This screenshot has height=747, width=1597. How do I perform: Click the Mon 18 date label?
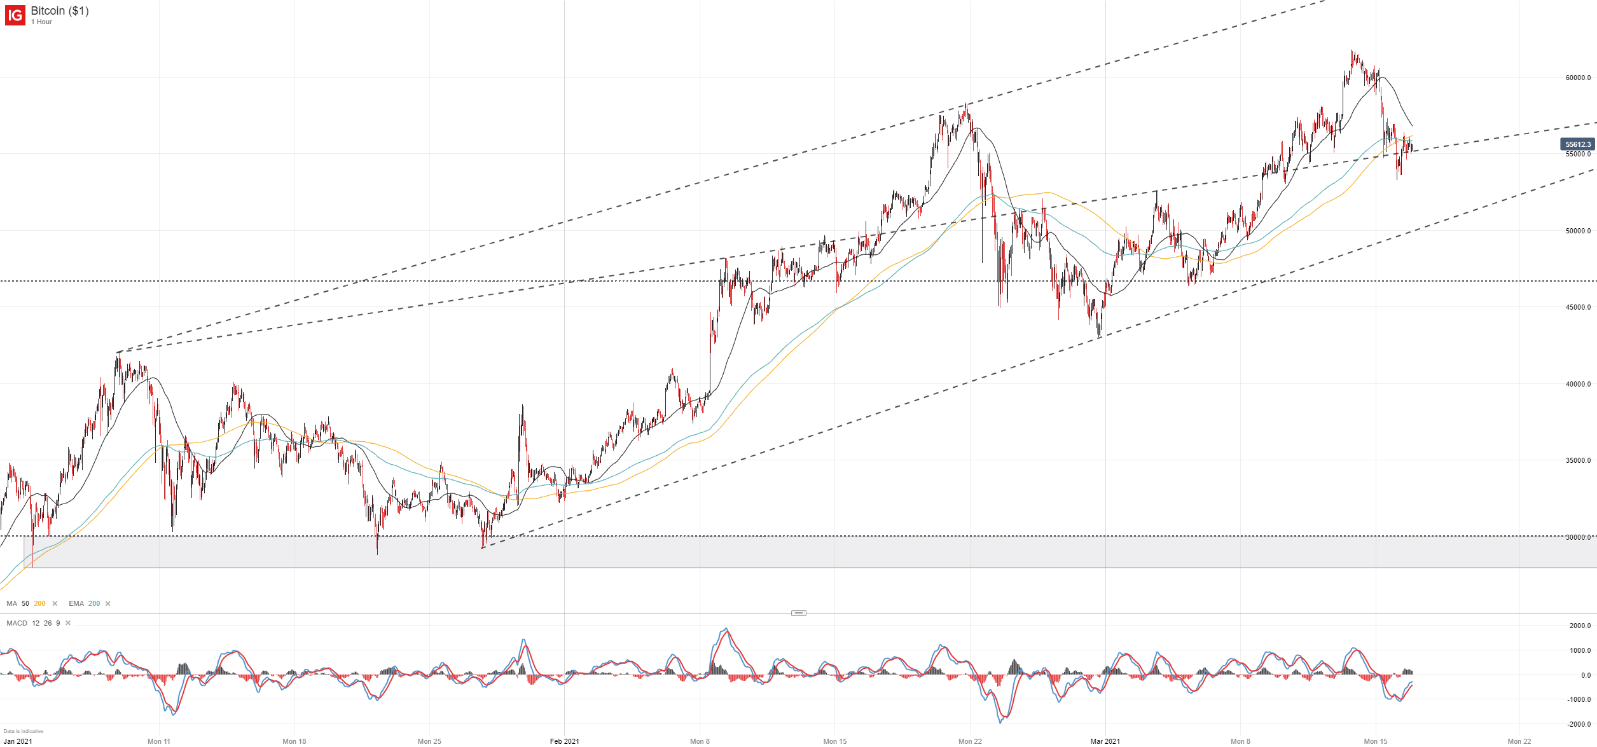click(294, 741)
